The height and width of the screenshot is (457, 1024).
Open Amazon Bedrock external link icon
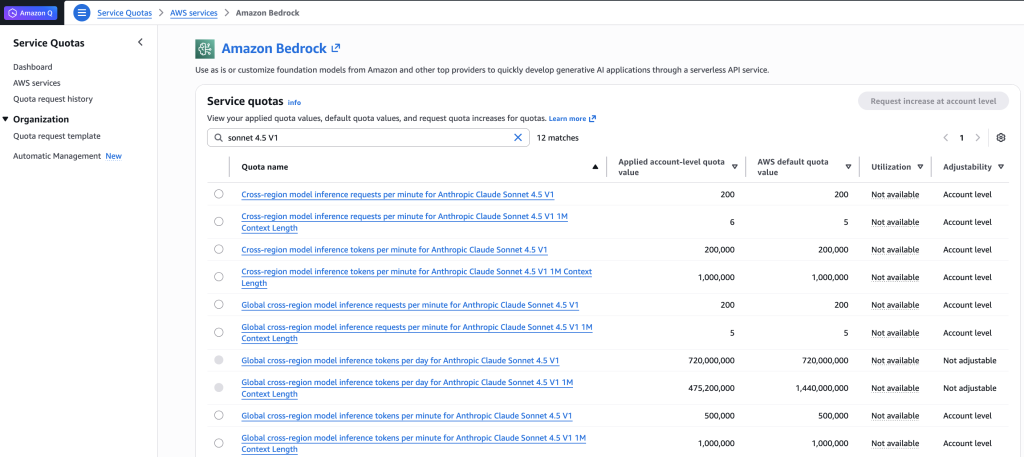336,48
